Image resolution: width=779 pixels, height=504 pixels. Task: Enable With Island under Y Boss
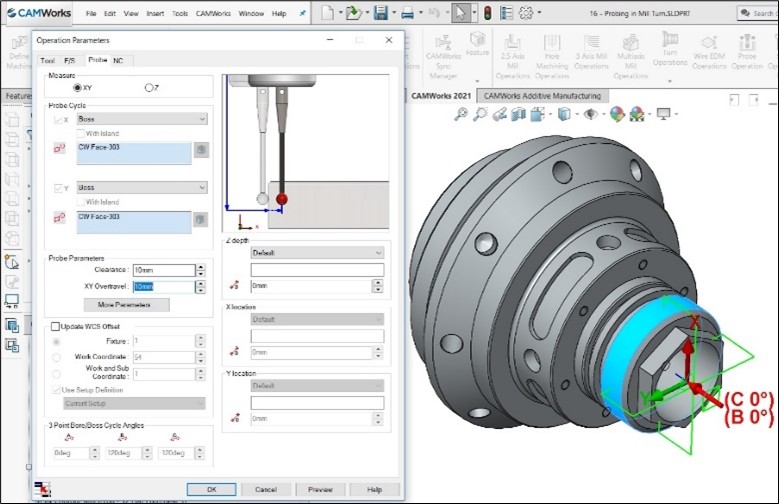coord(80,202)
